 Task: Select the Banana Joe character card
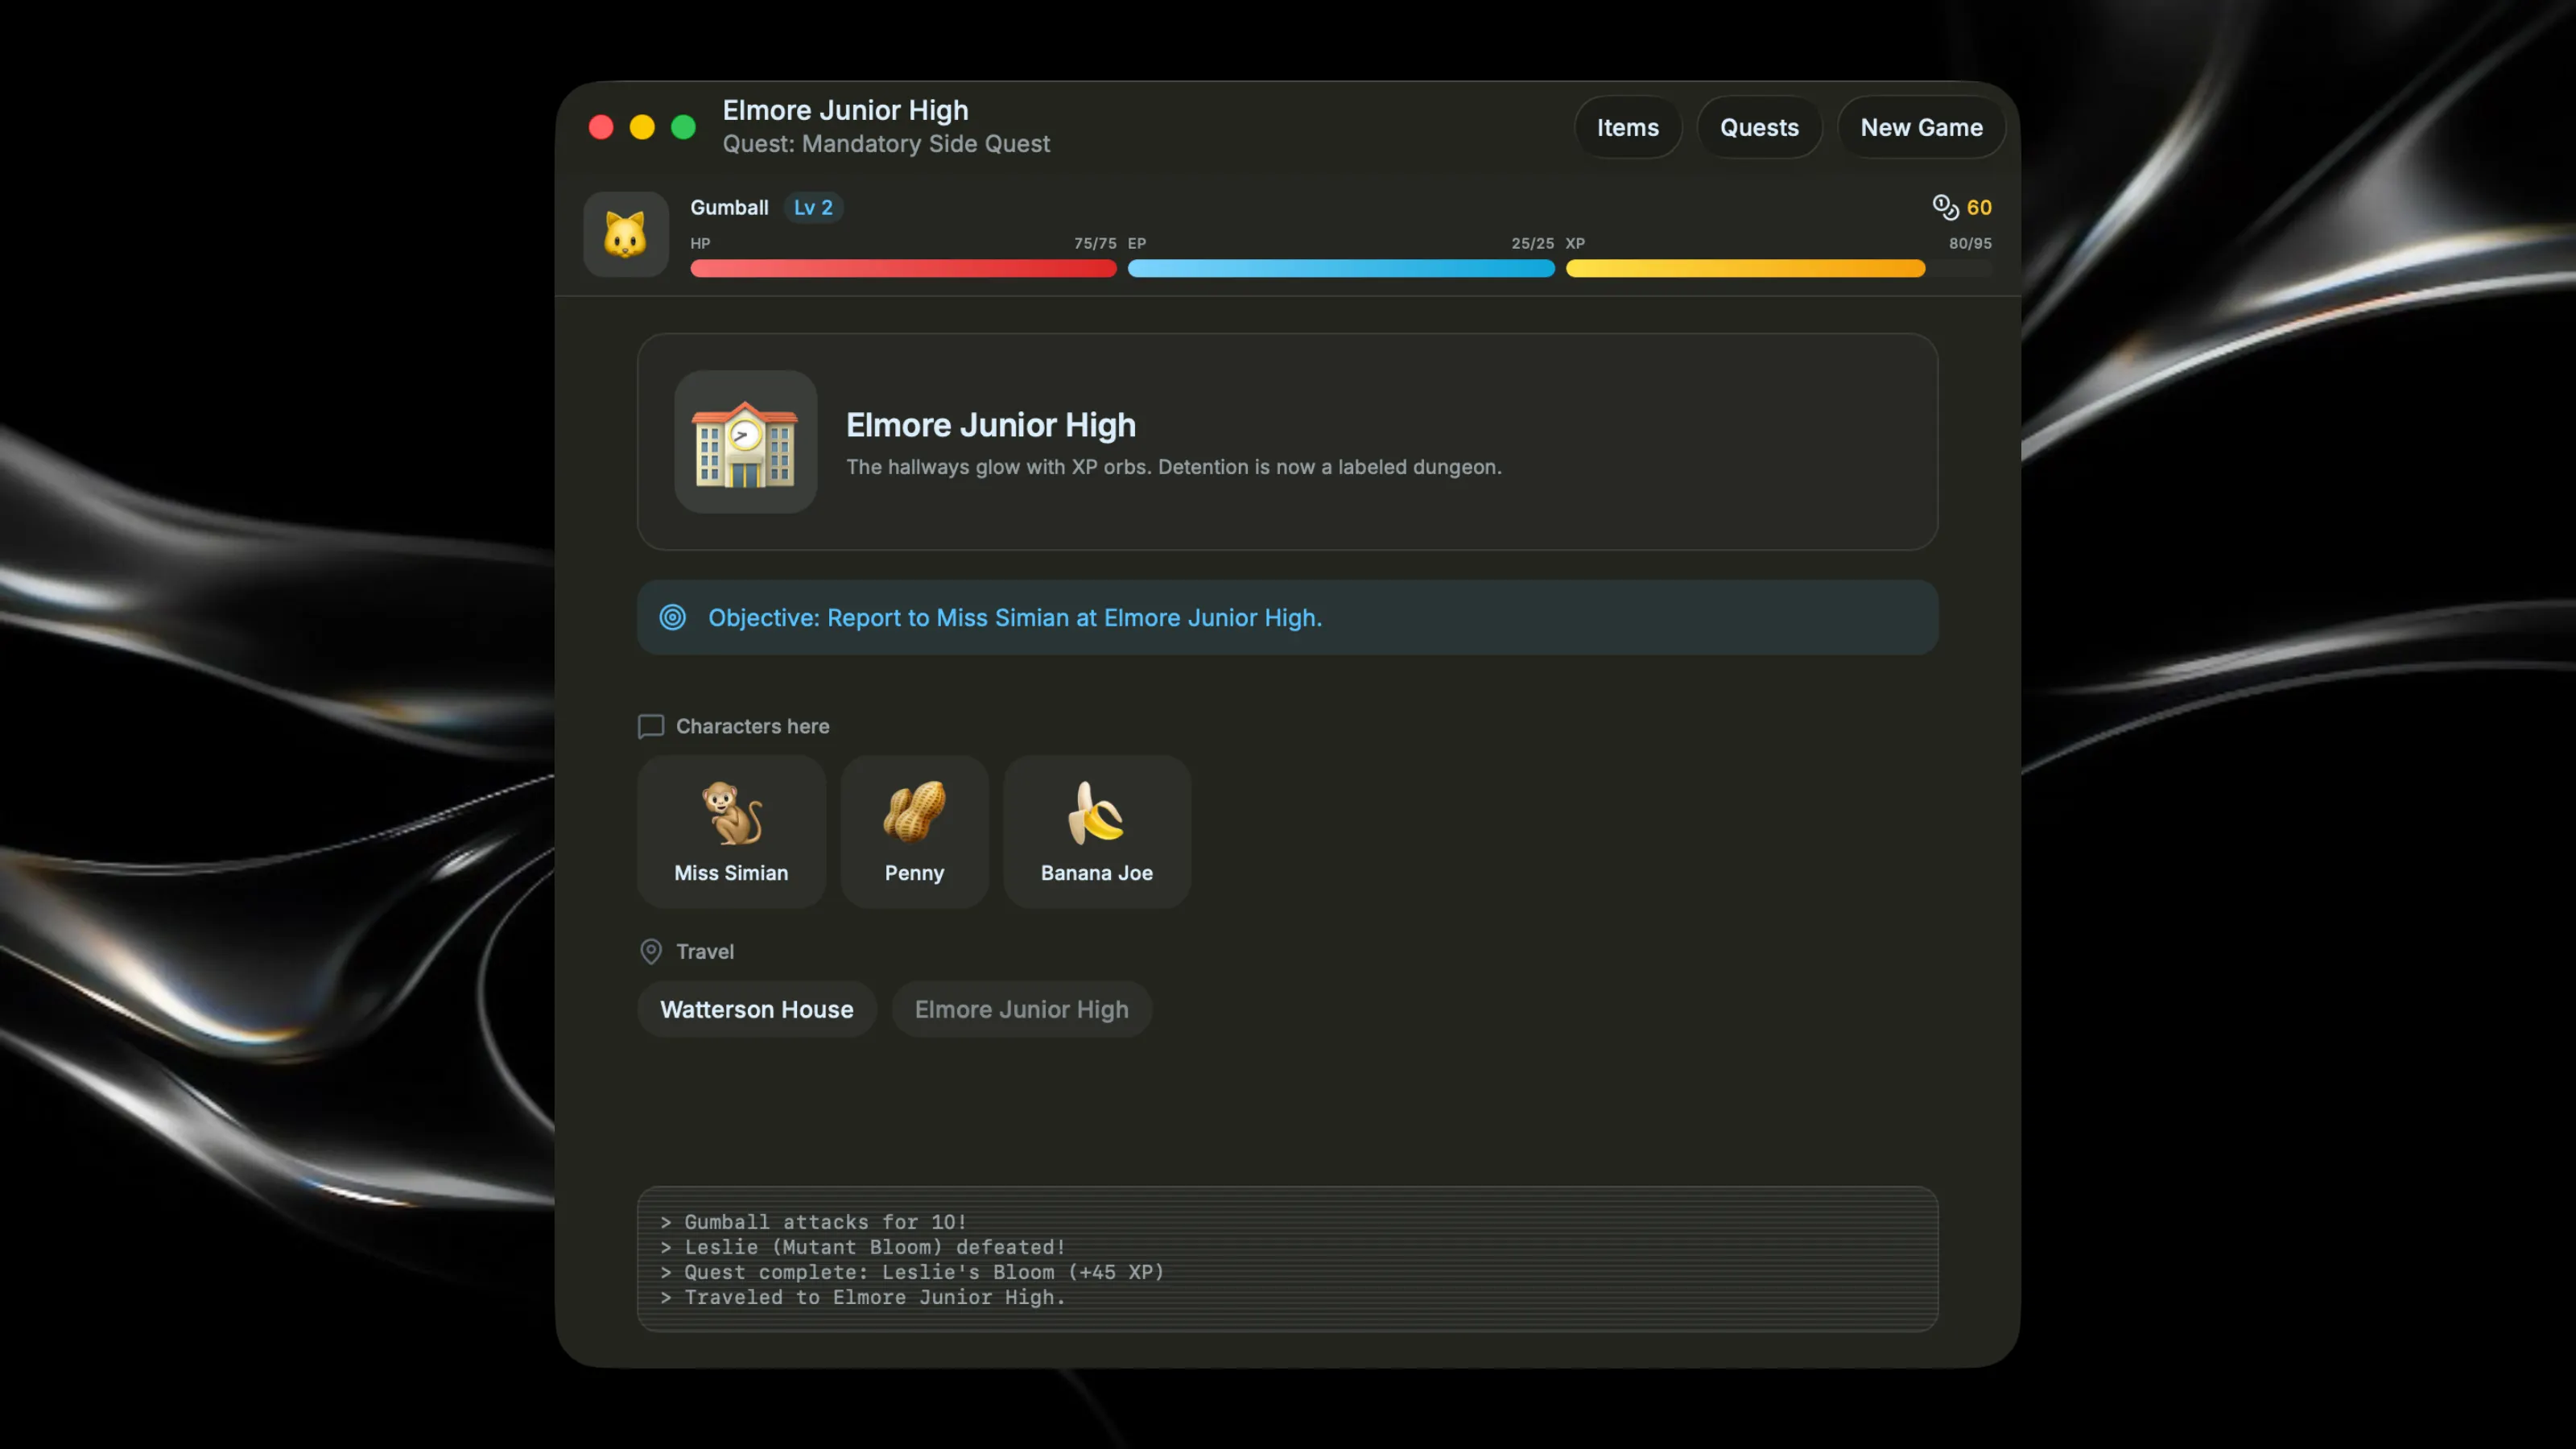click(1097, 832)
